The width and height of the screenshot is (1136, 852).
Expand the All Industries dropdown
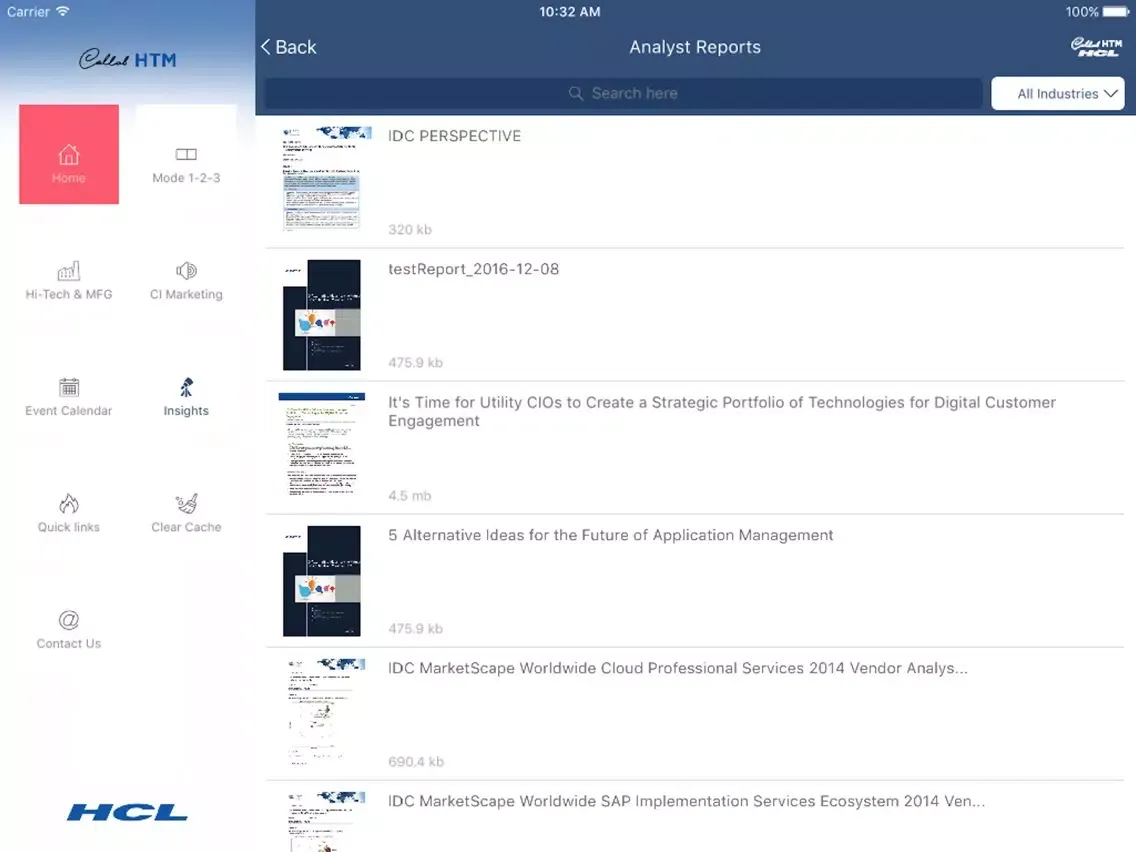pos(1057,94)
